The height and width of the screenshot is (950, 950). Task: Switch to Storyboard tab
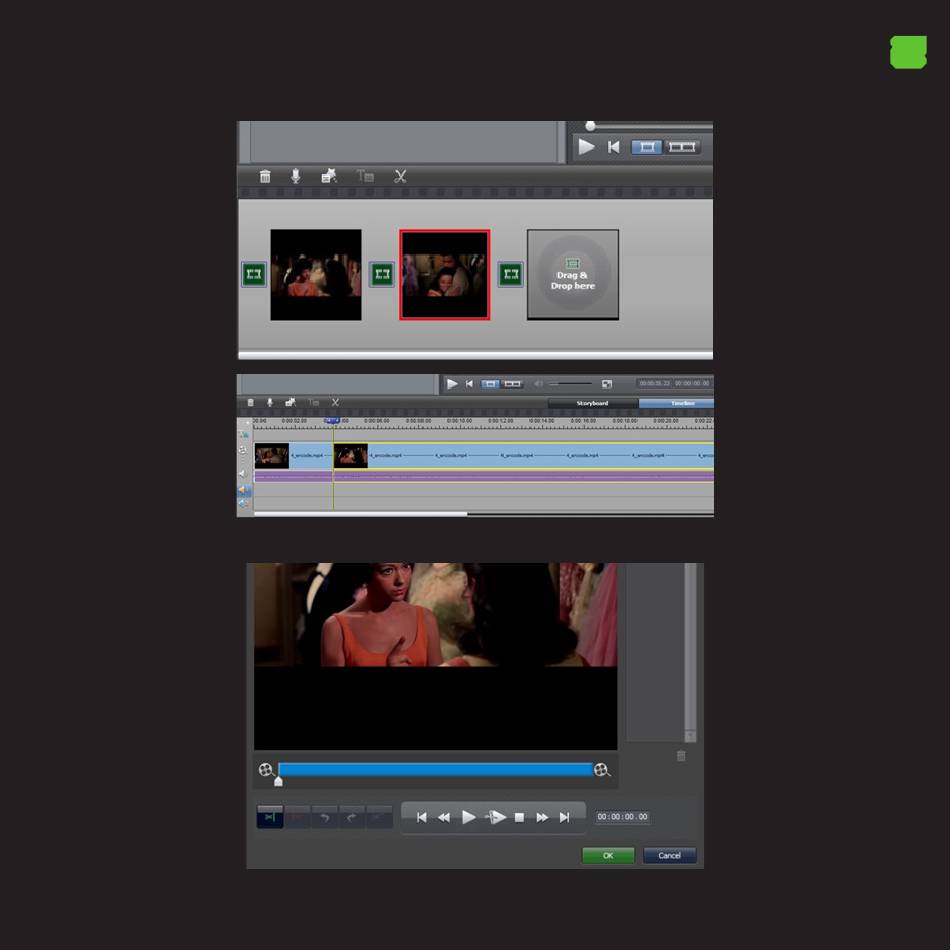[593, 403]
